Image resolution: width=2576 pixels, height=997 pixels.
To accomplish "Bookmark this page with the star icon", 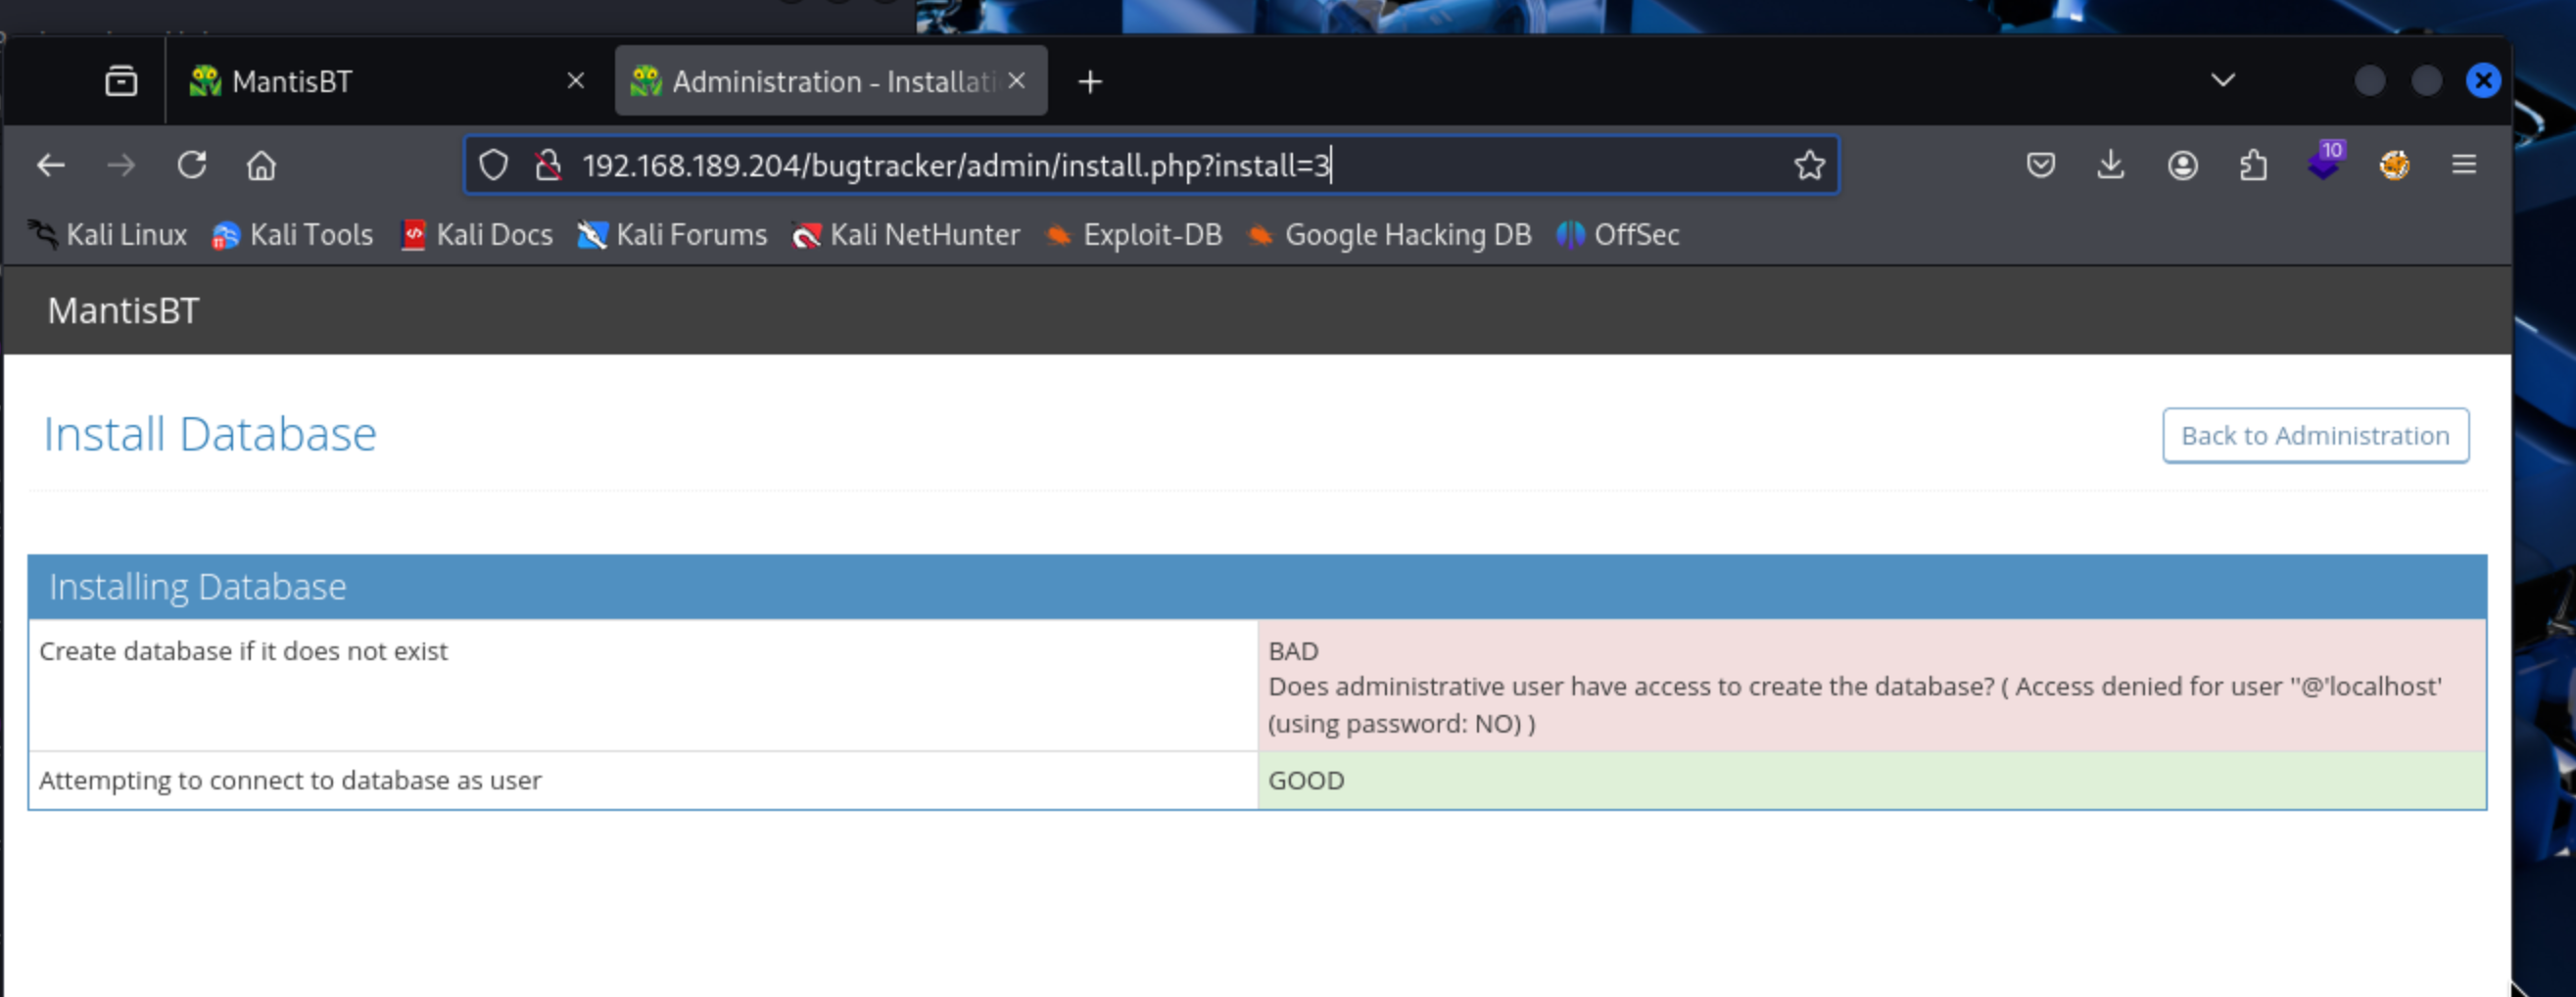I will [1809, 165].
